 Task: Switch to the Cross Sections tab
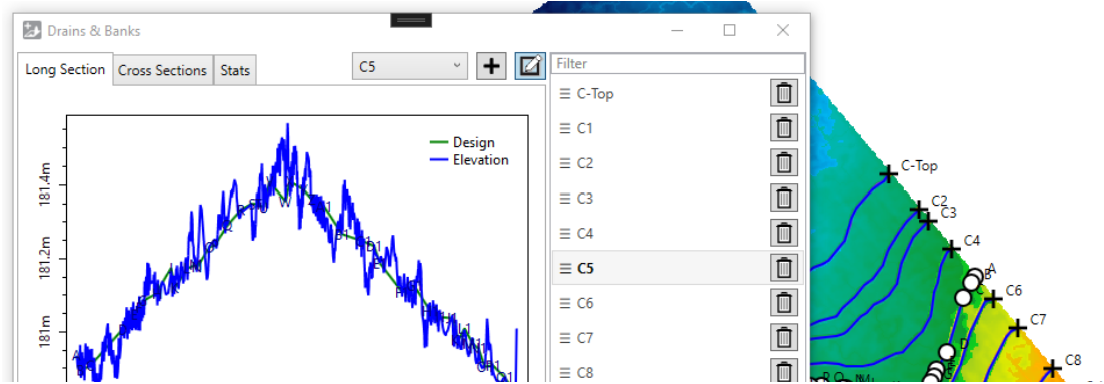pos(163,70)
